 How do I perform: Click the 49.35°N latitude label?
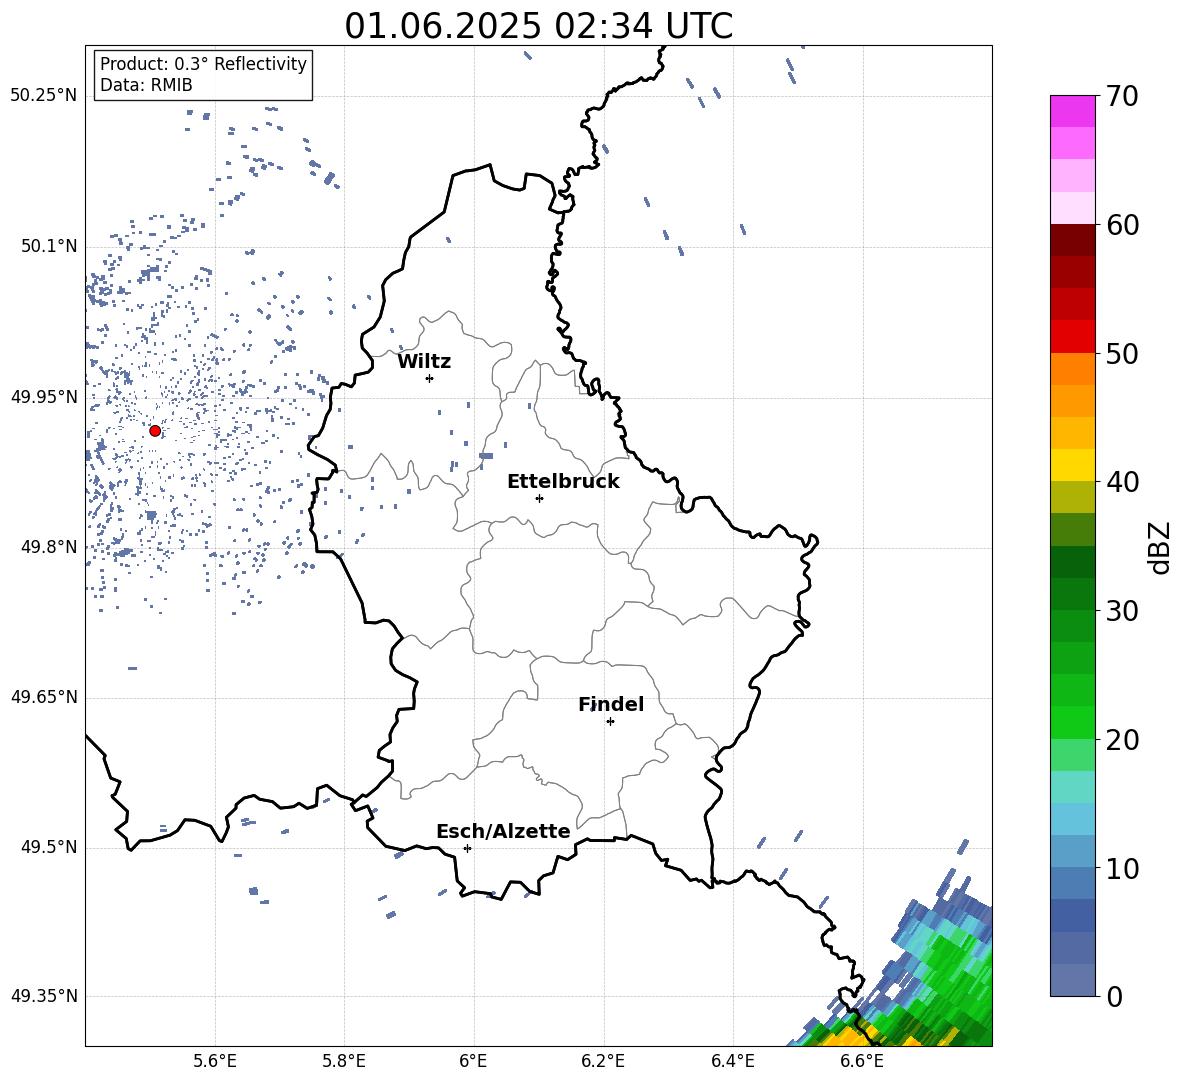44,996
